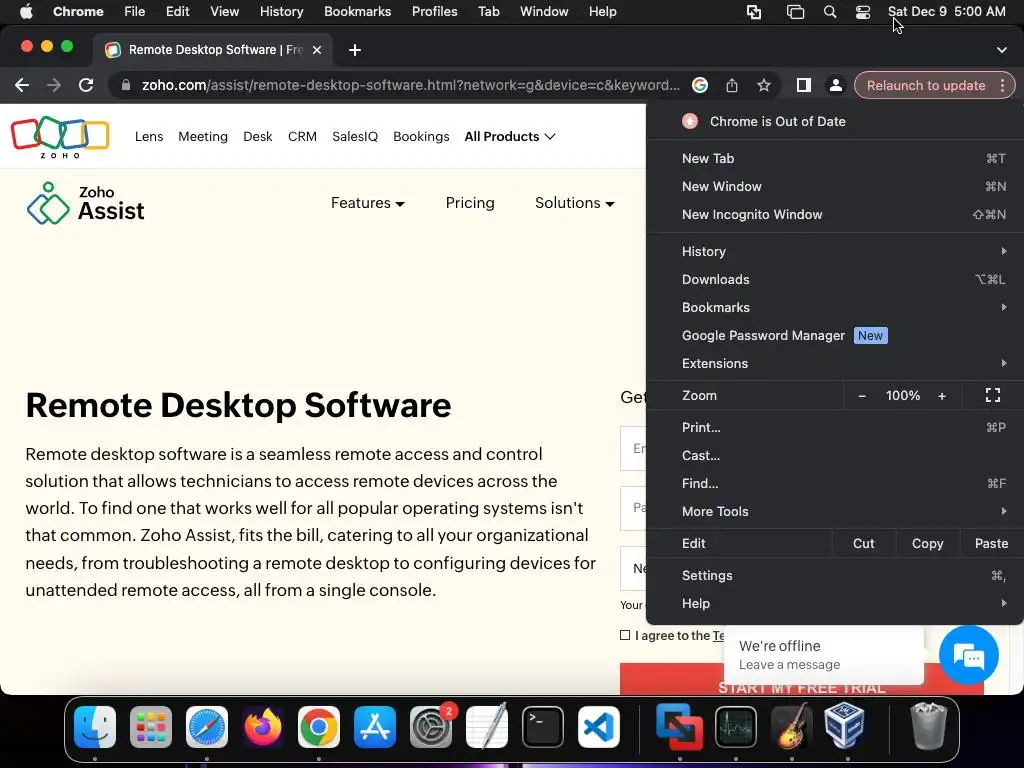Click the Zoho logo
Screen dimensions: 1024x768
coord(60,137)
